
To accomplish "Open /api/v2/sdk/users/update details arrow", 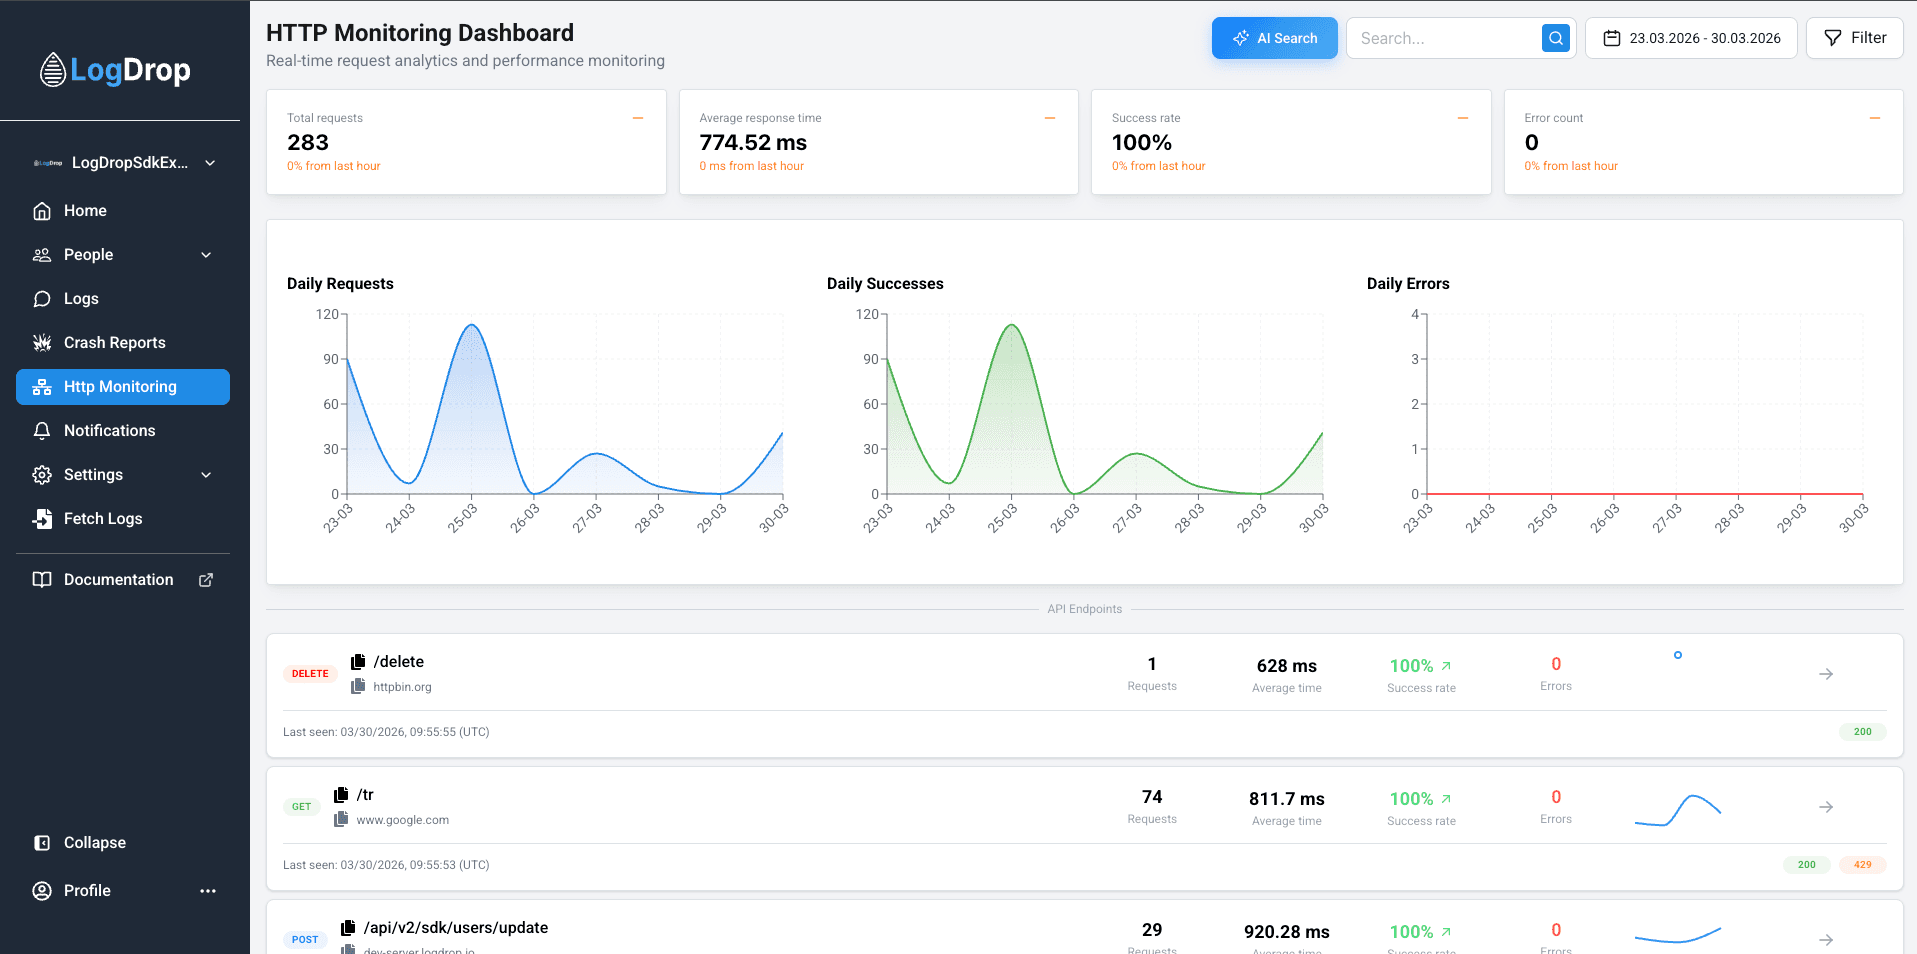I will (x=1826, y=940).
